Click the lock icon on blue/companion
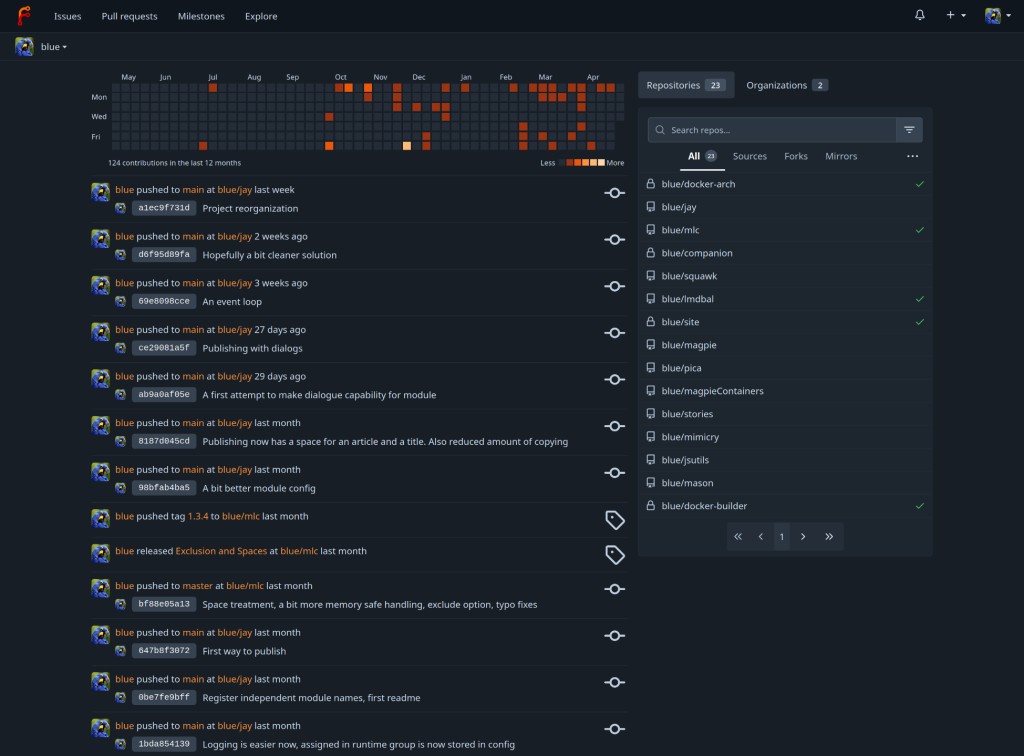 pos(651,253)
